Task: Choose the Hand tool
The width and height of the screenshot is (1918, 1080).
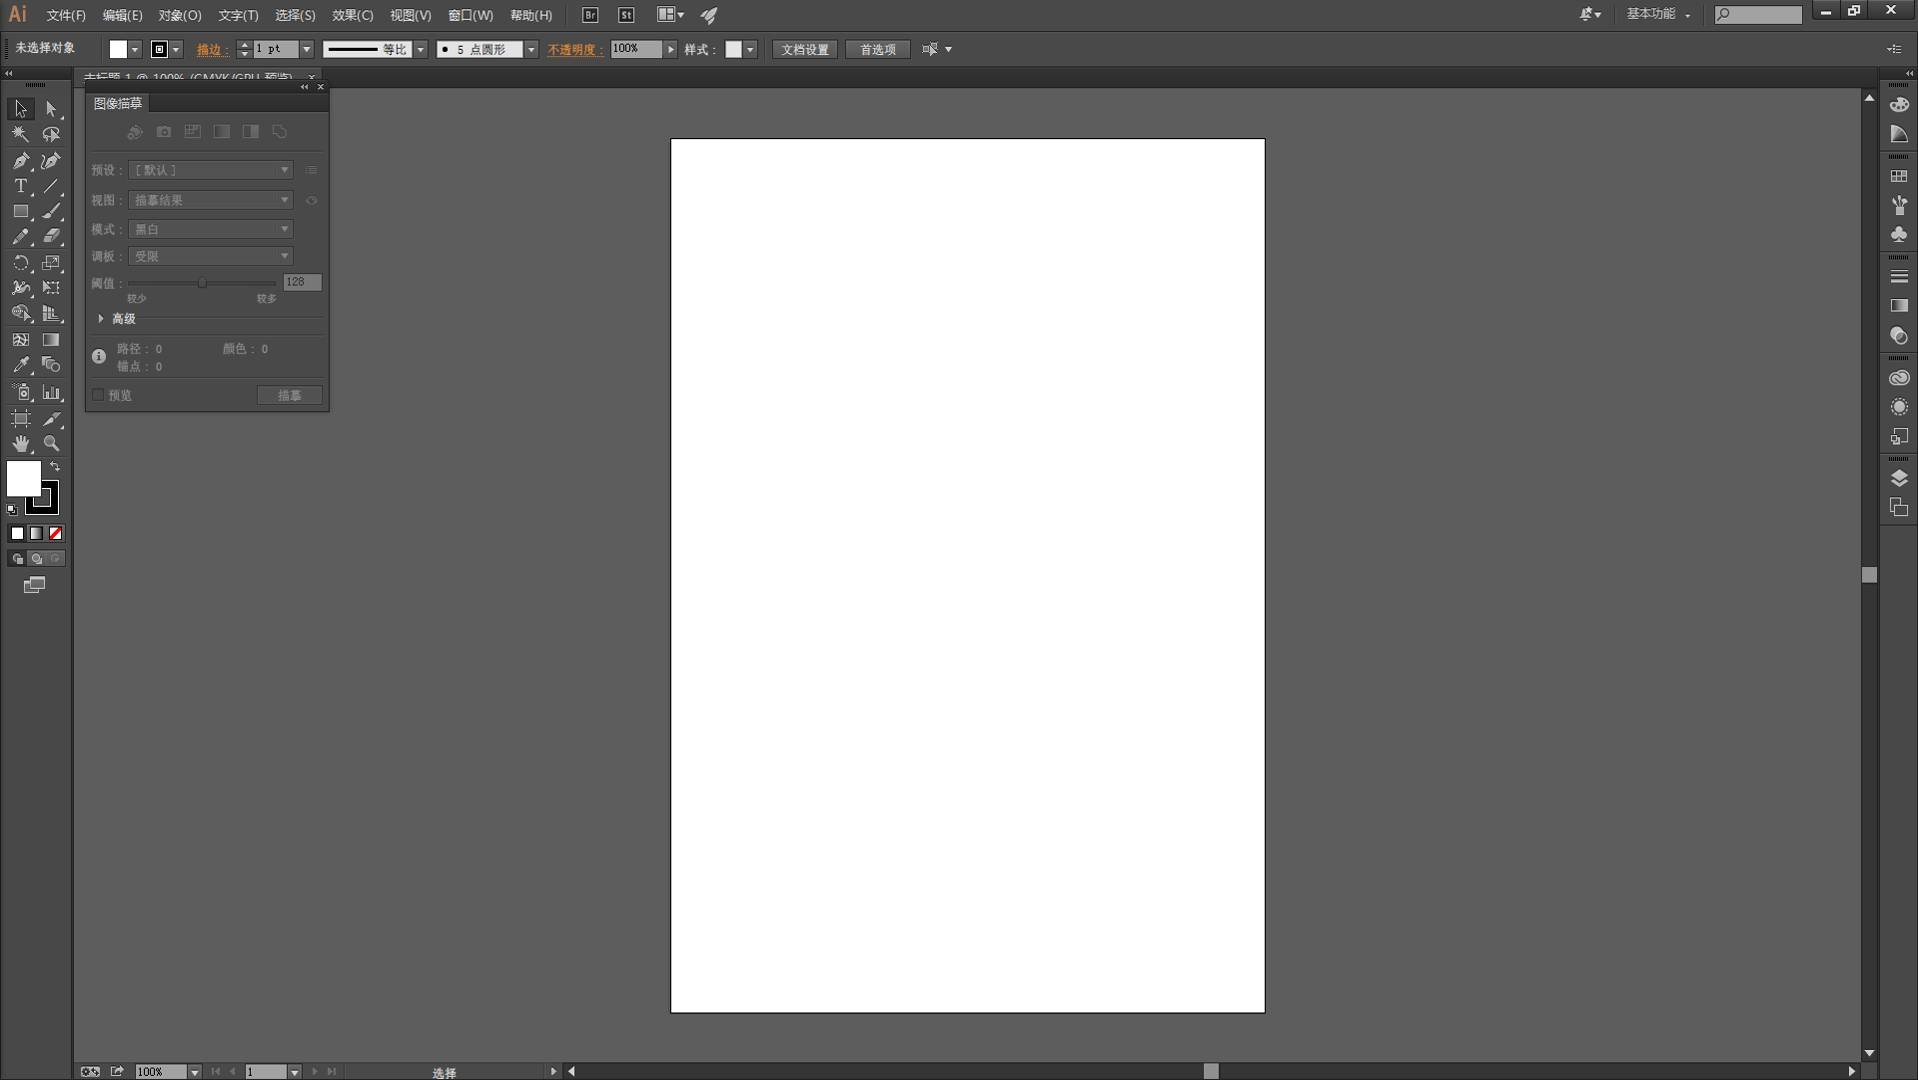Action: (20, 443)
